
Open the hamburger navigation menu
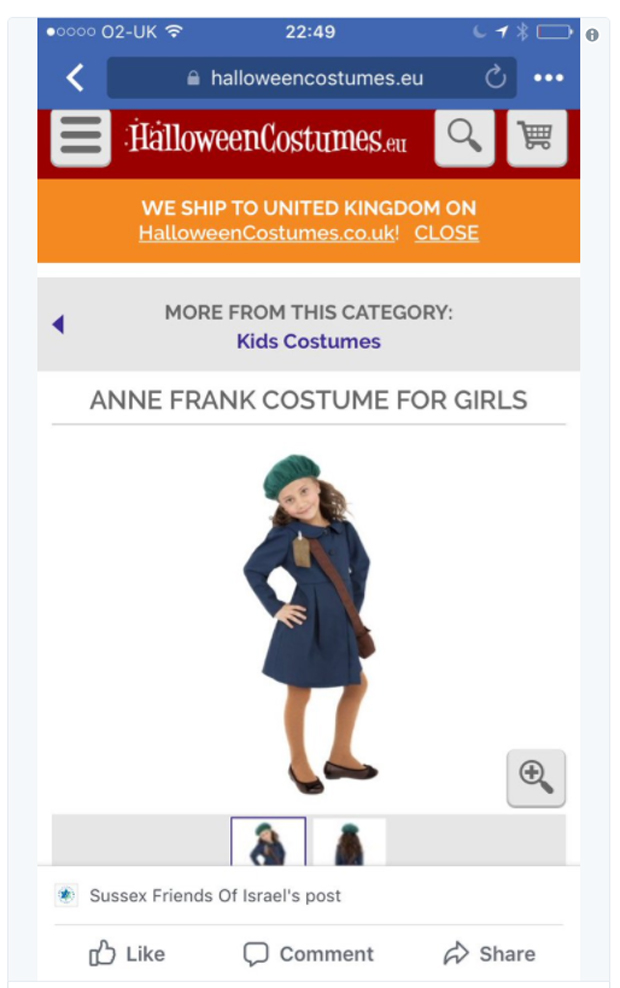coord(80,137)
